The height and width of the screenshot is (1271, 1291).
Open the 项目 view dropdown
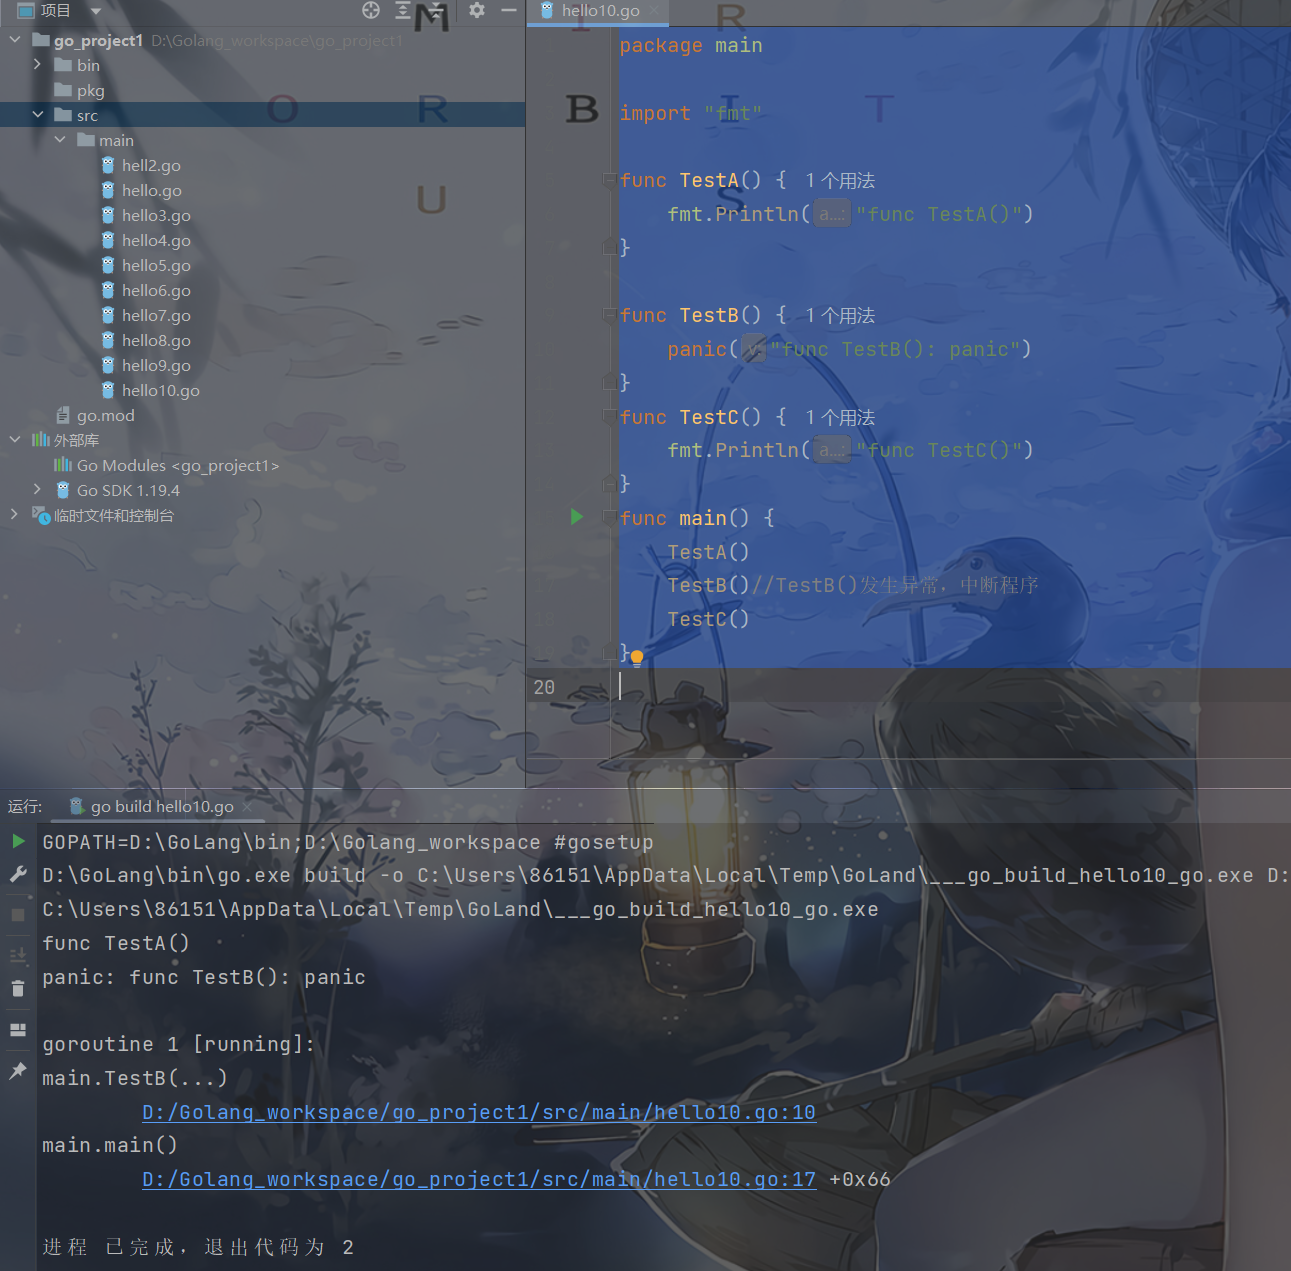96,11
